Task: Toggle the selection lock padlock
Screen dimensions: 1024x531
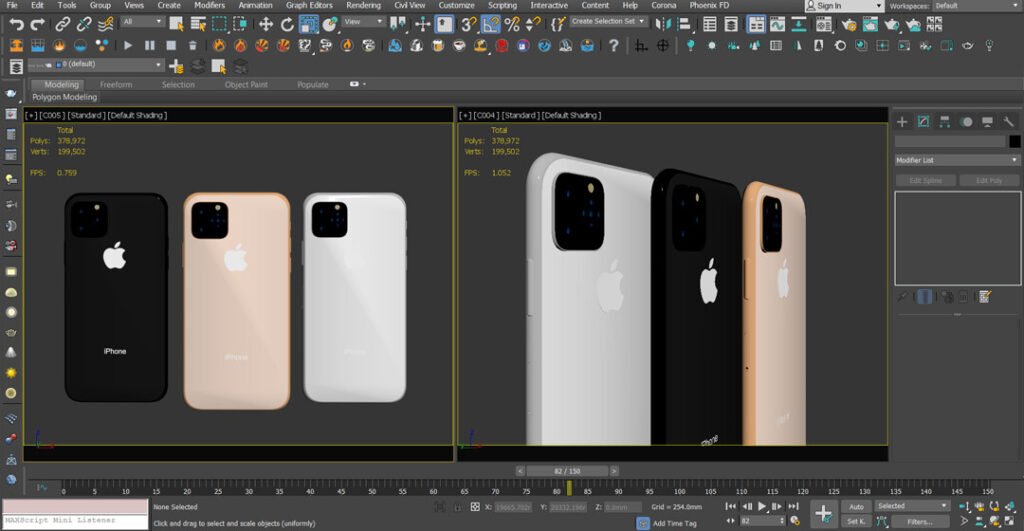Action: [x=458, y=507]
